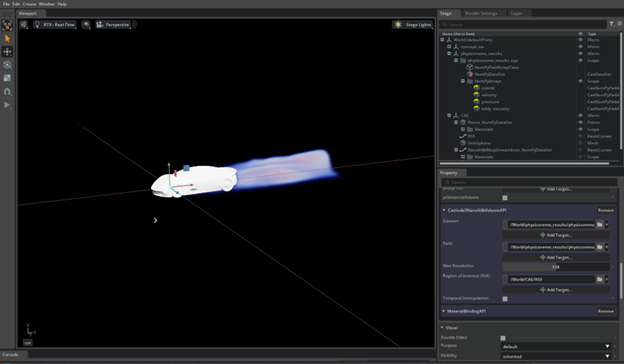Remove the Dataset target with red x
624x364 pixels.
click(606, 224)
